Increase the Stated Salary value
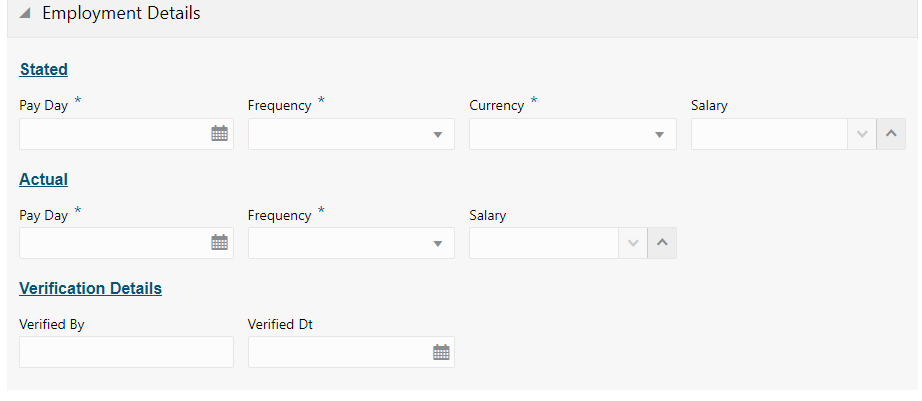 pyautogui.click(x=891, y=134)
